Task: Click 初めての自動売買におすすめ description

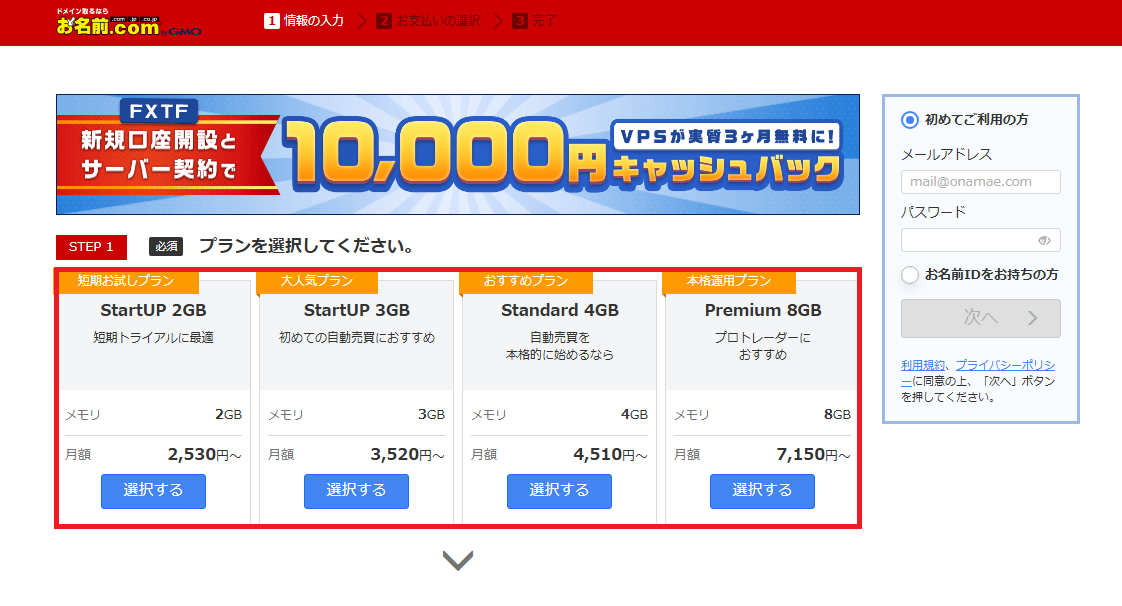Action: click(x=356, y=338)
